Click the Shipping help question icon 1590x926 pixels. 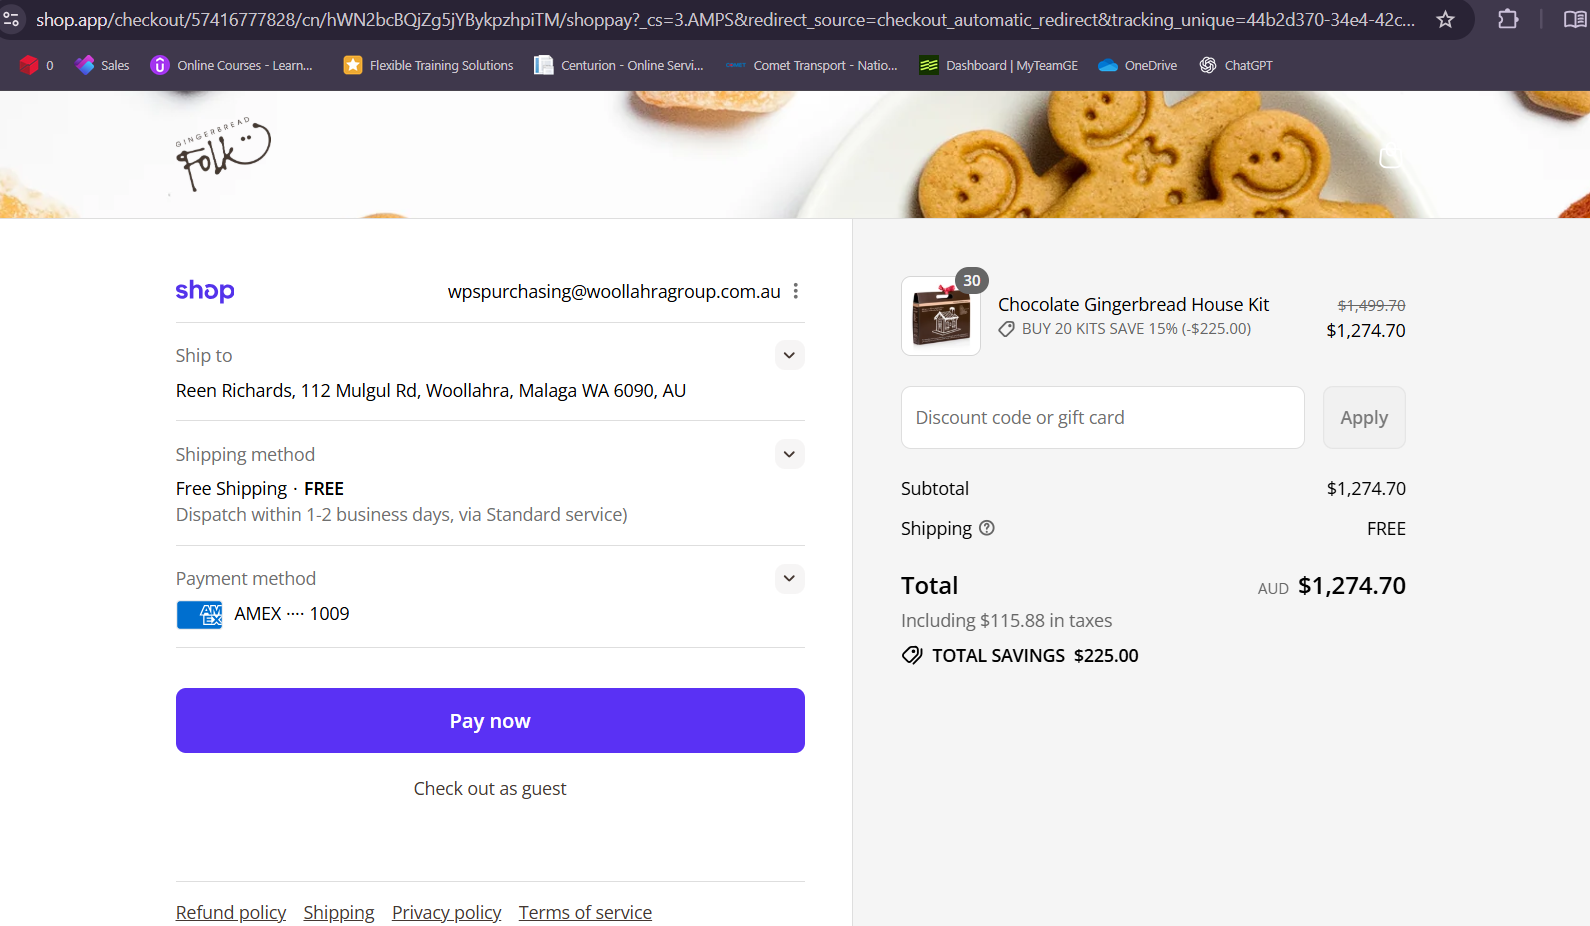987,528
